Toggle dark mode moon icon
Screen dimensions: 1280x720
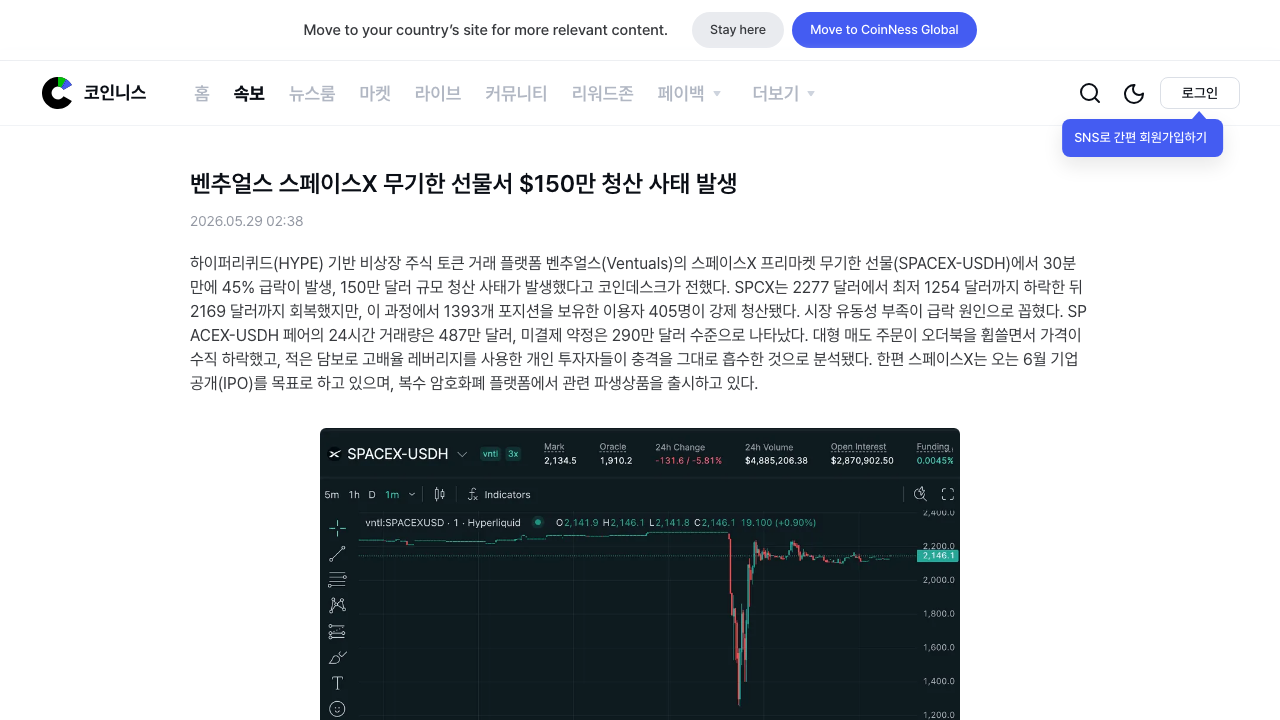coord(1134,93)
